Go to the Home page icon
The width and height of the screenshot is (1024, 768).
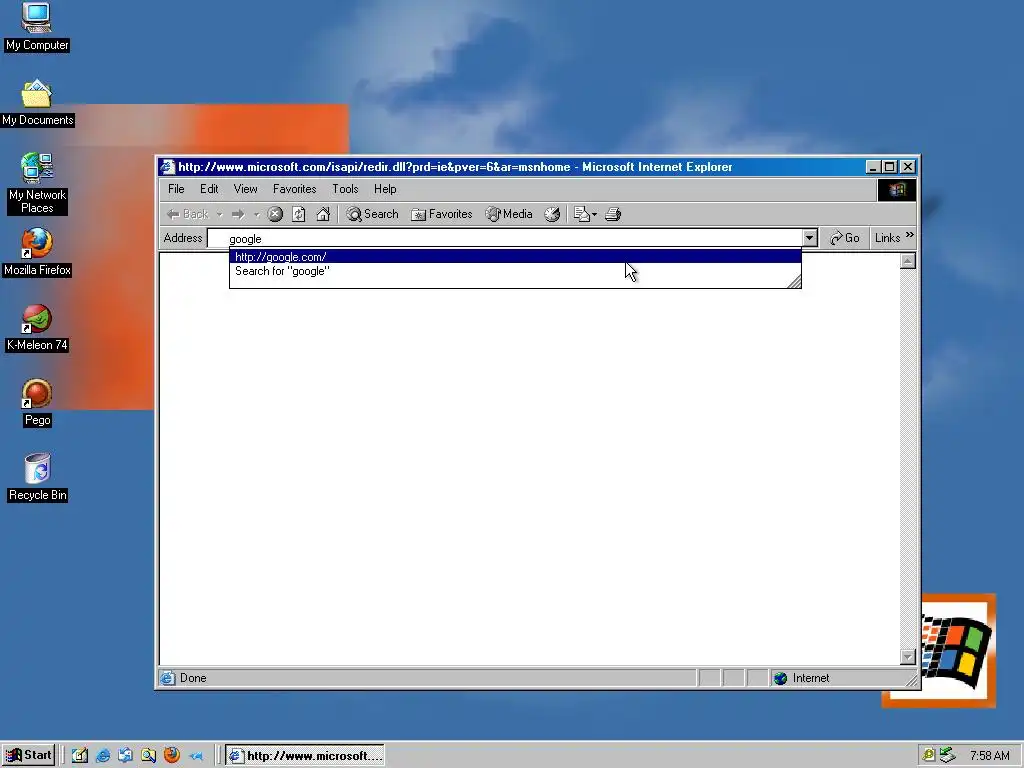(x=323, y=214)
